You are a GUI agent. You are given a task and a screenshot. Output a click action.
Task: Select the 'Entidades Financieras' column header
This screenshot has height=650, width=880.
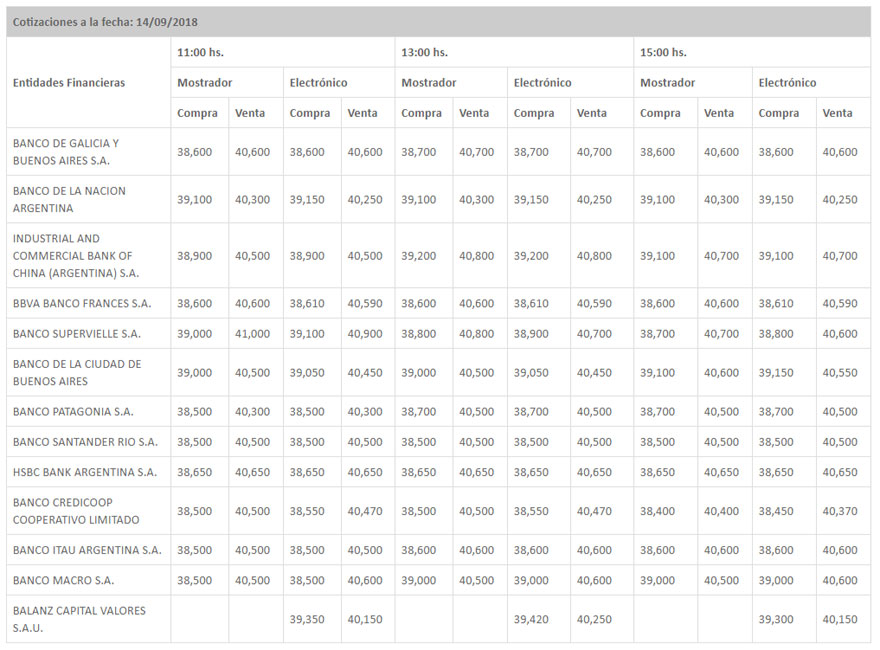click(x=69, y=83)
